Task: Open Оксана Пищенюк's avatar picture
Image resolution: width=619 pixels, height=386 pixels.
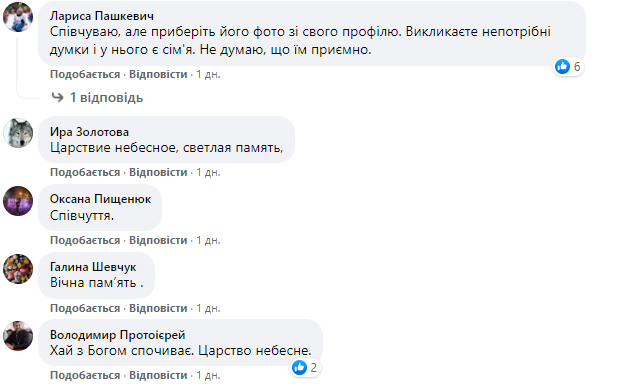Action: pos(18,201)
